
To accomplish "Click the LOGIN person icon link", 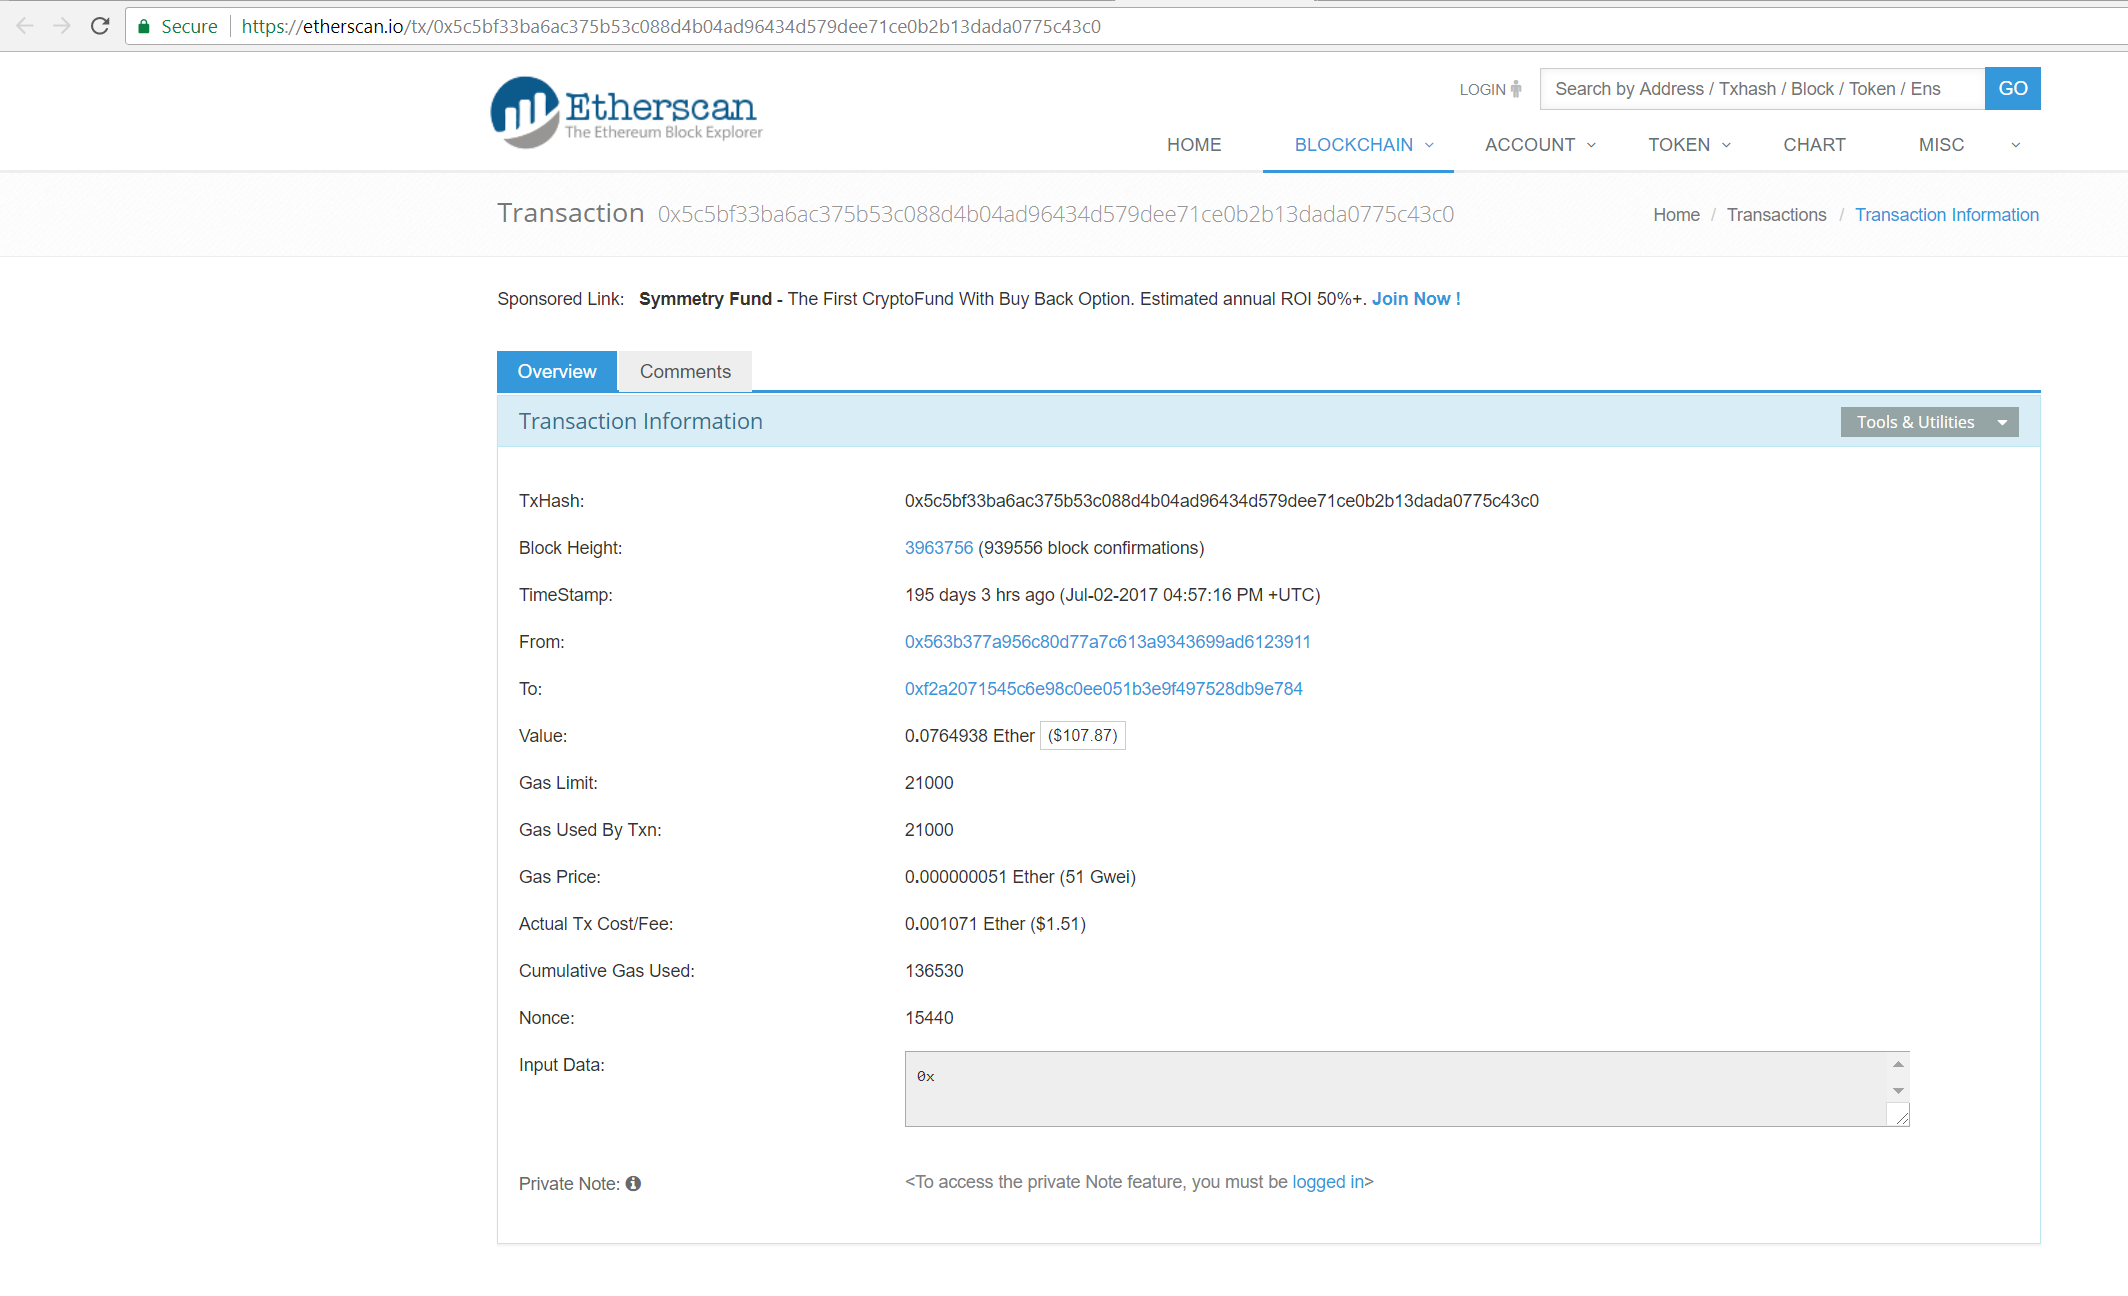I will [x=1490, y=89].
